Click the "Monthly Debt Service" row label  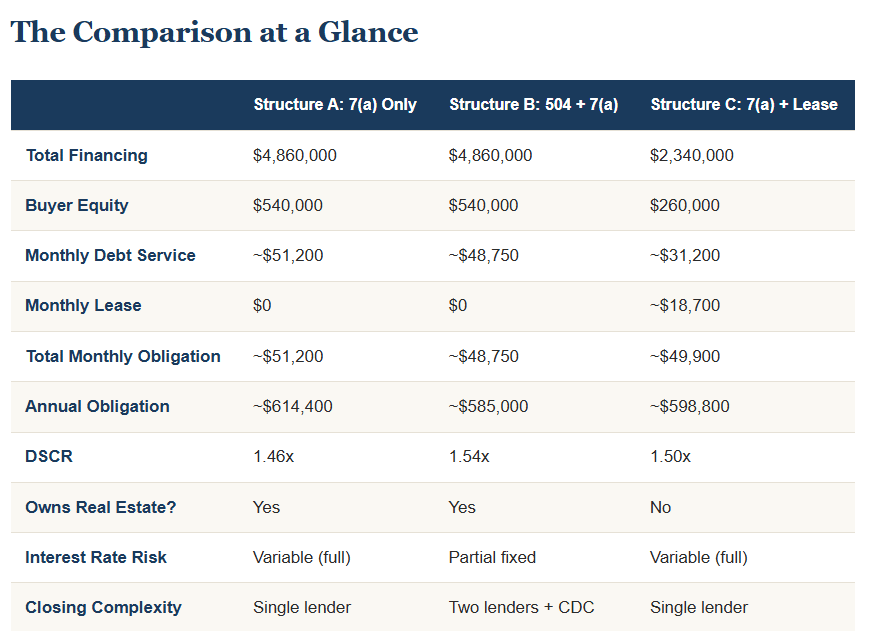[110, 255]
